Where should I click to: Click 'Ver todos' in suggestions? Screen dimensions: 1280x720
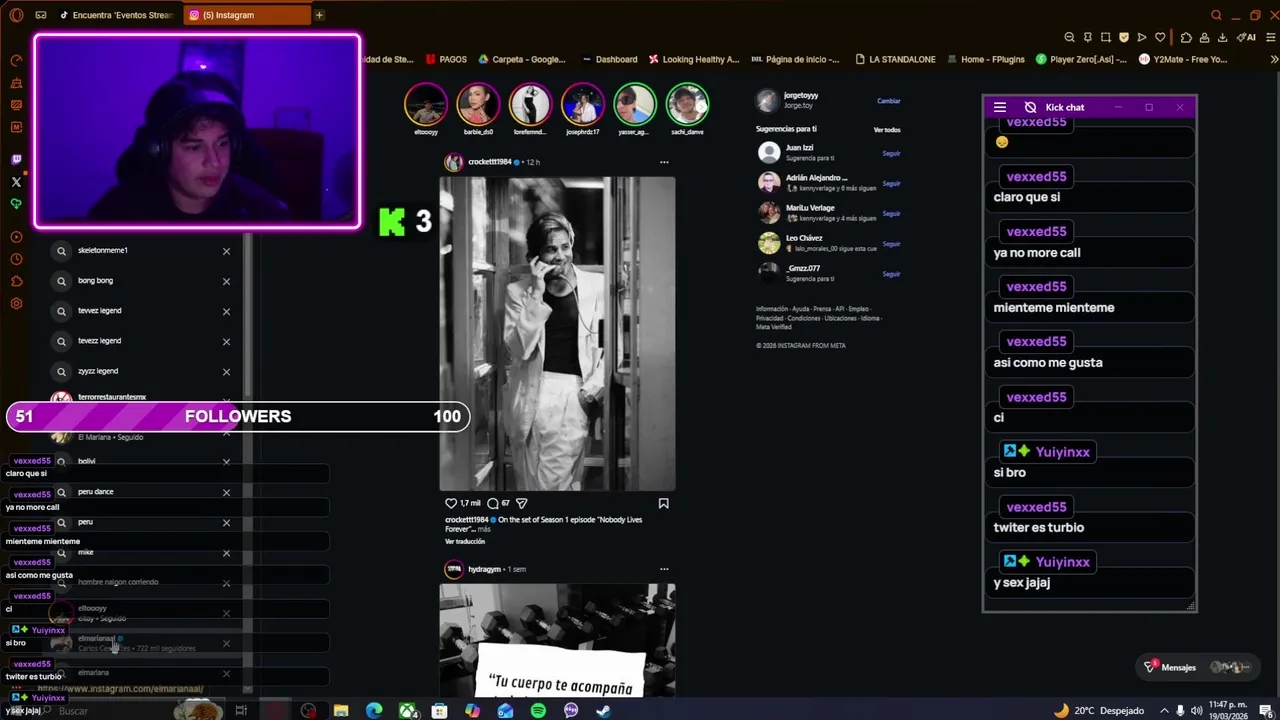coord(887,130)
